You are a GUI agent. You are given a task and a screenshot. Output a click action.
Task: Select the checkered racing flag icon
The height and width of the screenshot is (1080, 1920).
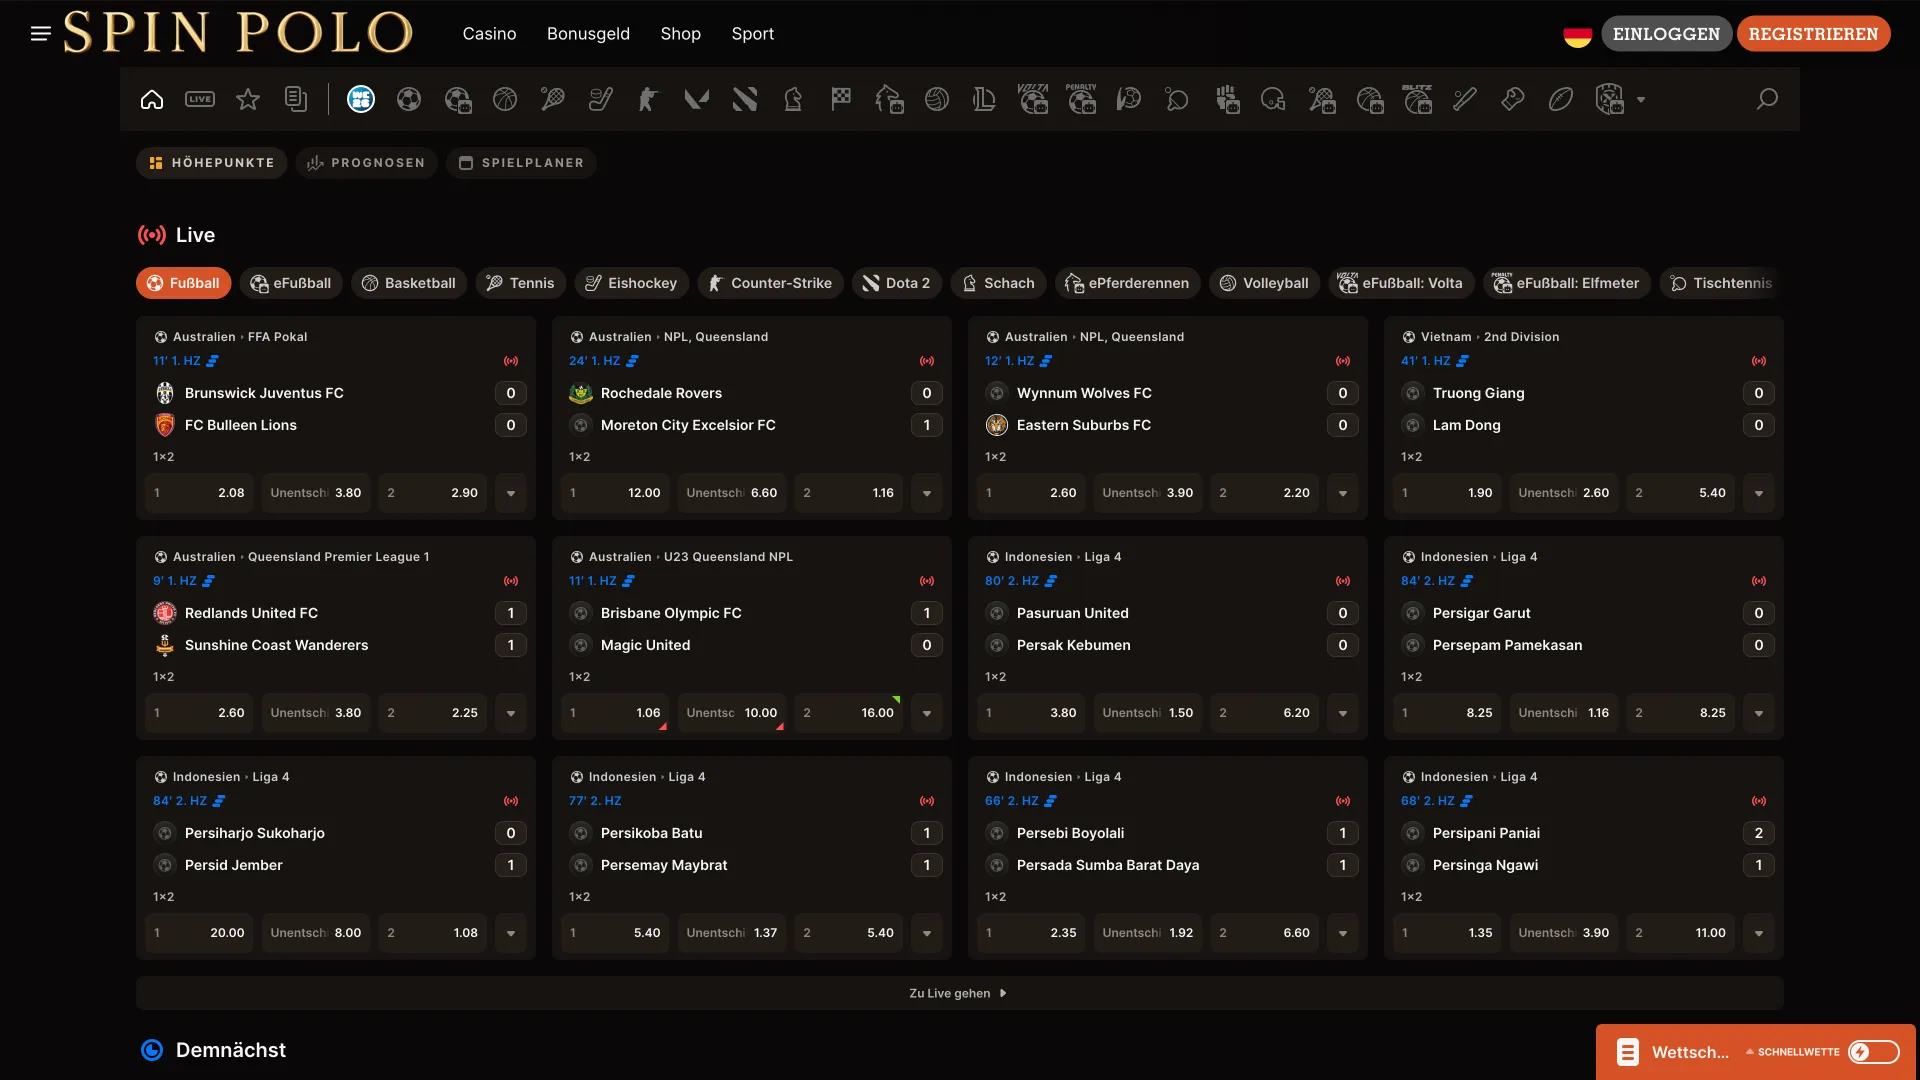[841, 99]
